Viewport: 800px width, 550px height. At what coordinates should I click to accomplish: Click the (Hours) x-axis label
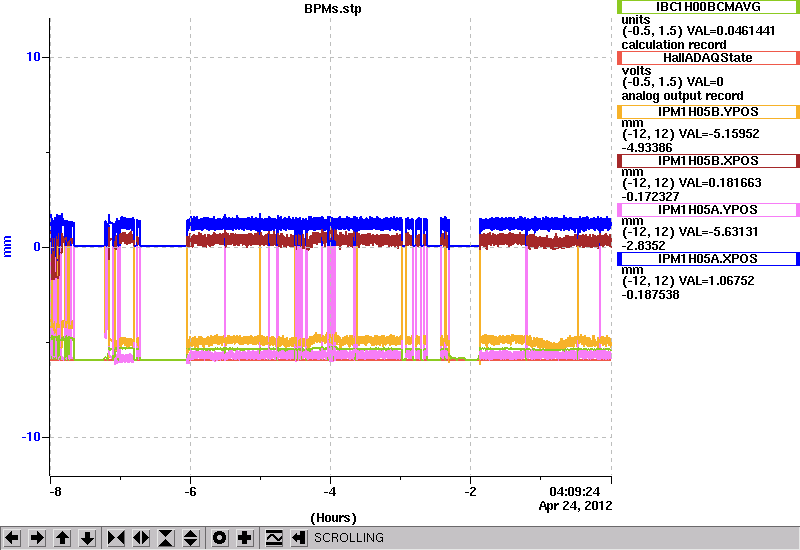pyautogui.click(x=333, y=518)
